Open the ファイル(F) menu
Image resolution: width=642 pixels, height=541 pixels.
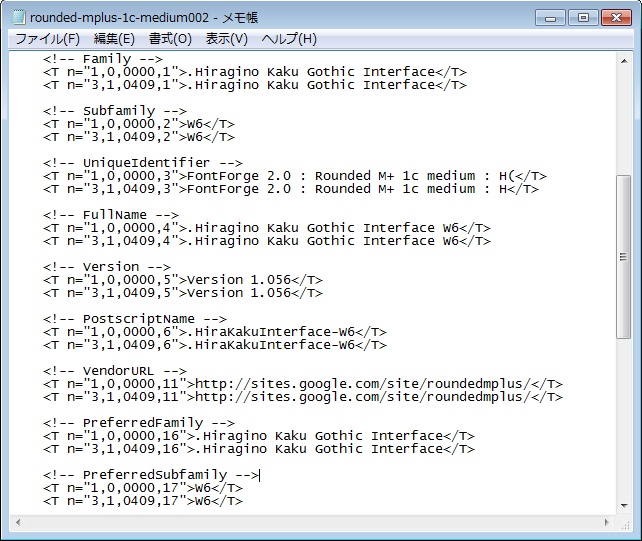click(x=47, y=39)
